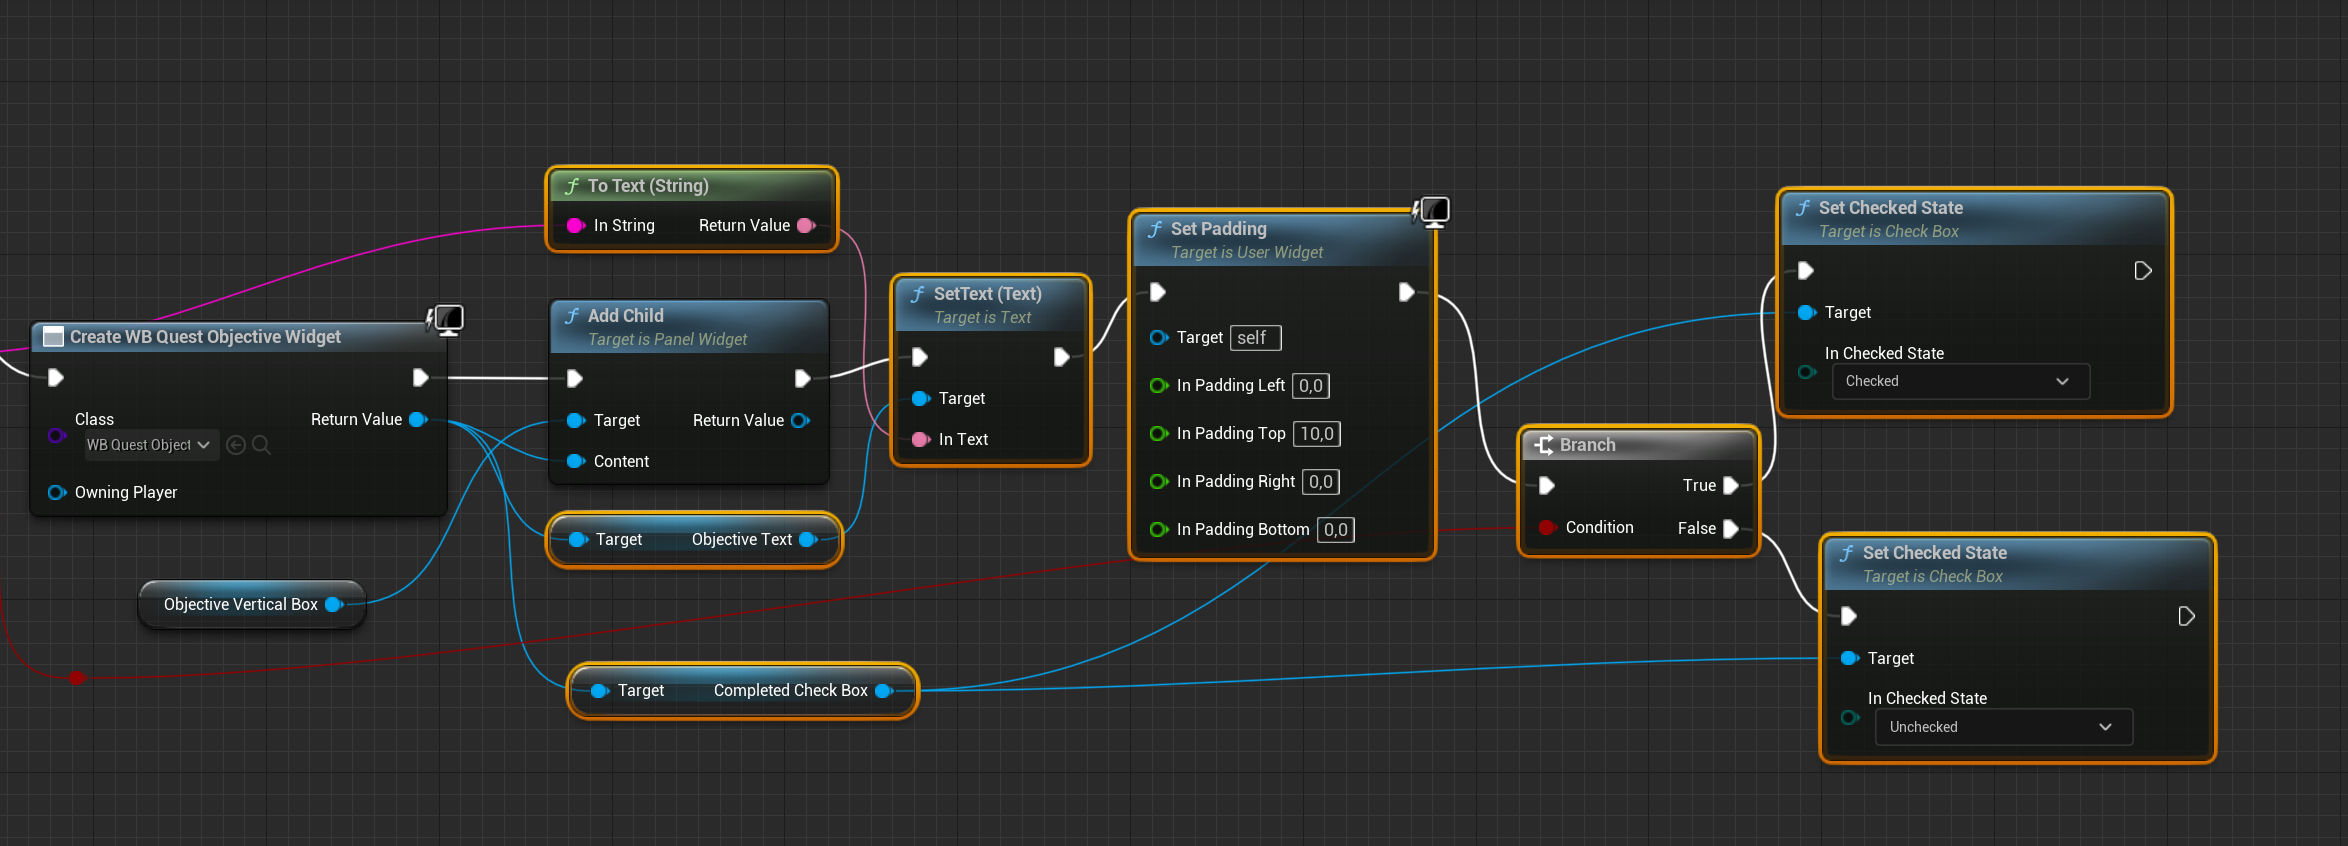Click the Return Value pin on Add Child
Screen dimensions: 2348x846
tap(801, 420)
